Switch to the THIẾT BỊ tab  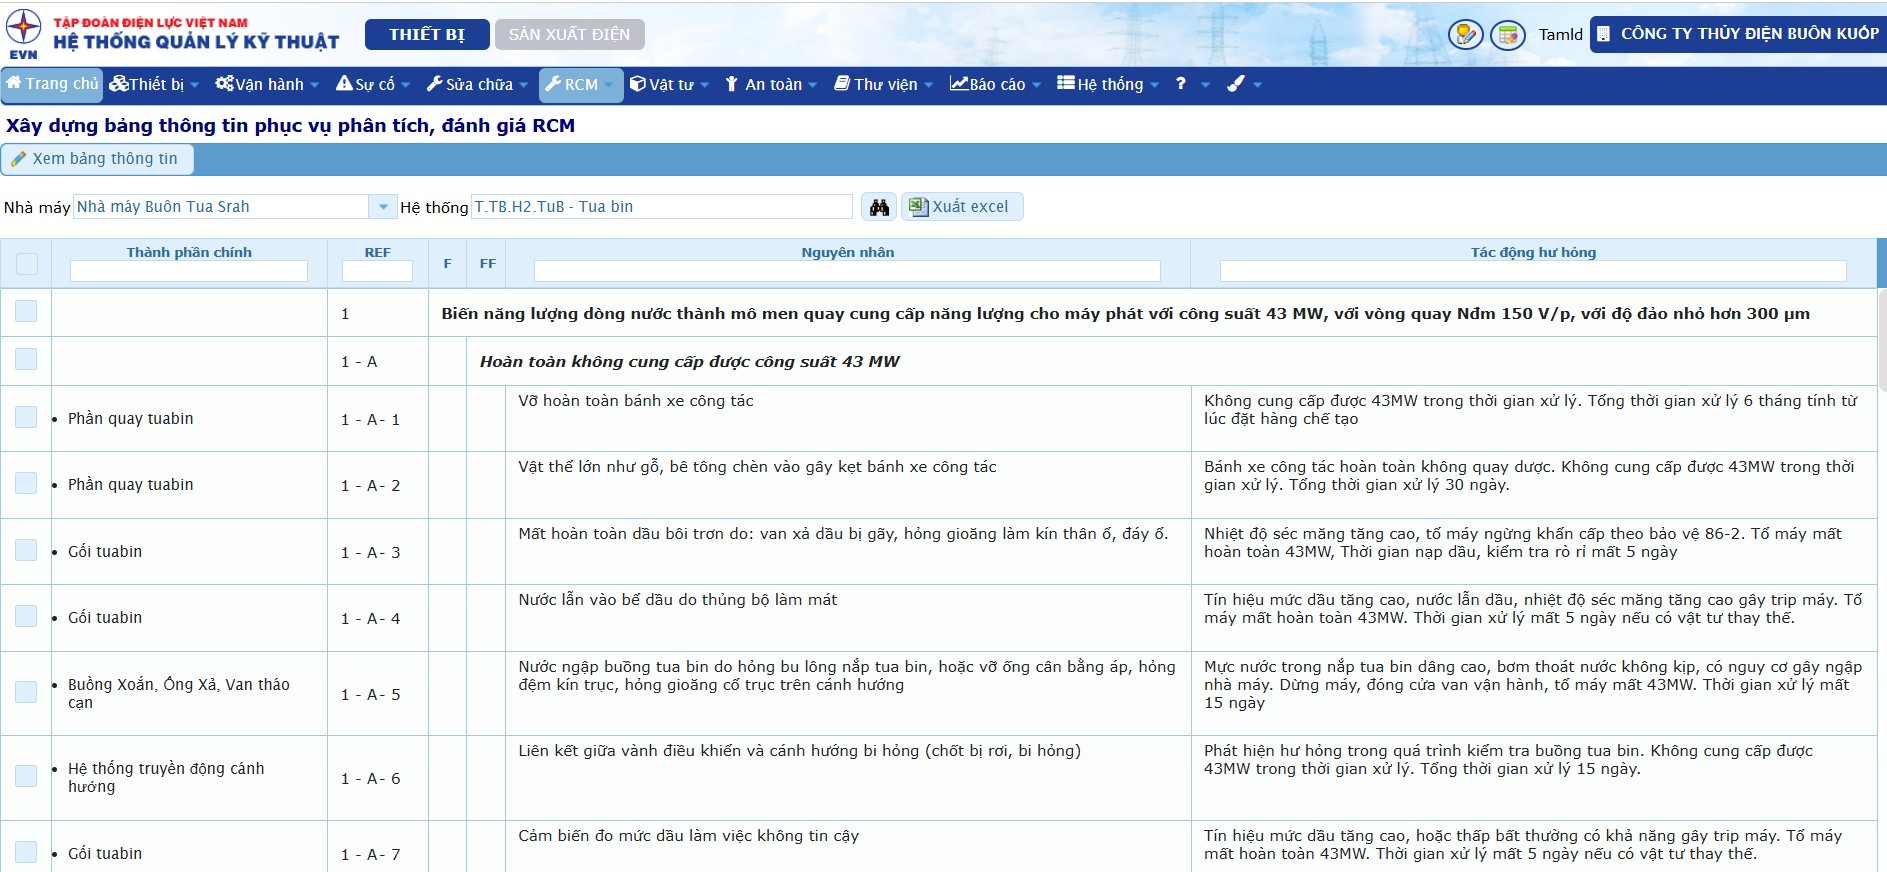(427, 34)
